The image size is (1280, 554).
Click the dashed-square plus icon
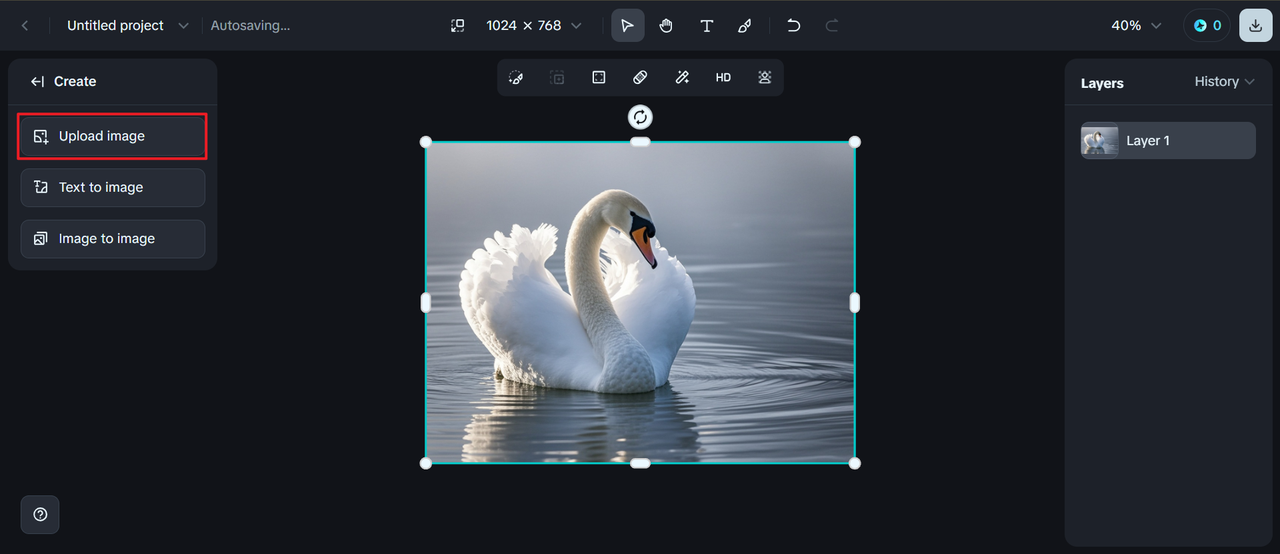557,77
